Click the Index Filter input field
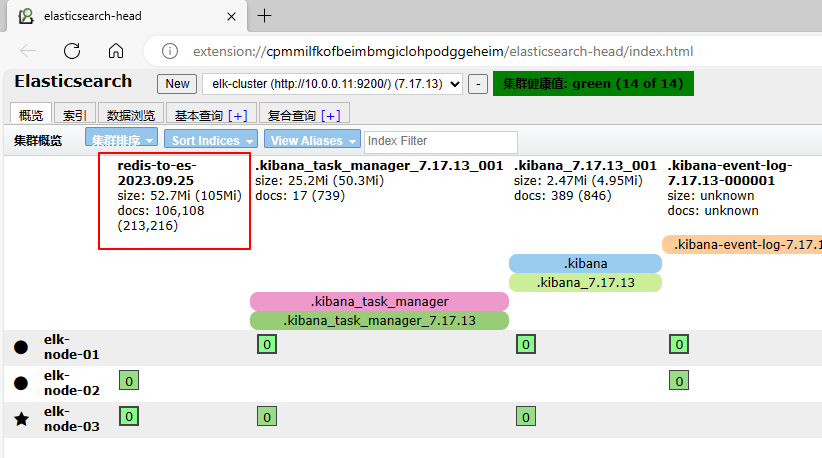The height and width of the screenshot is (458, 822). pos(441,141)
